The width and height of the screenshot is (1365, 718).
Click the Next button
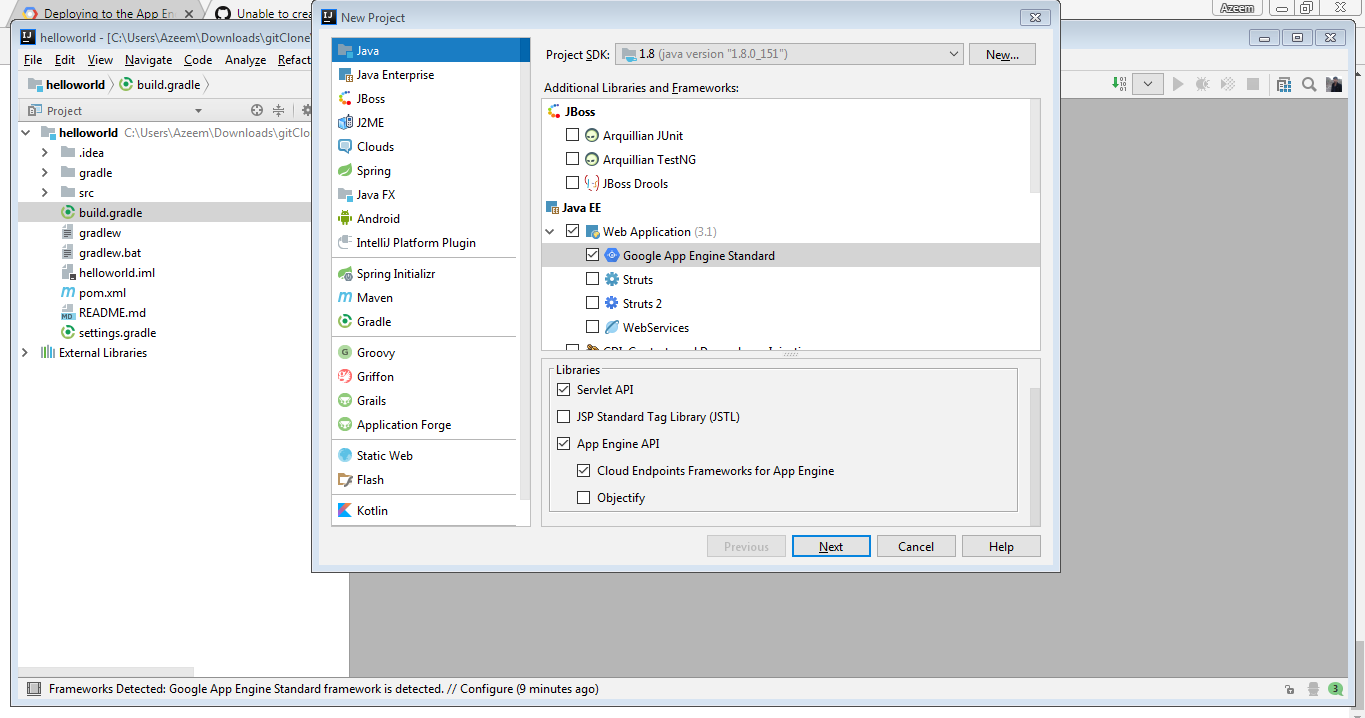click(x=831, y=547)
